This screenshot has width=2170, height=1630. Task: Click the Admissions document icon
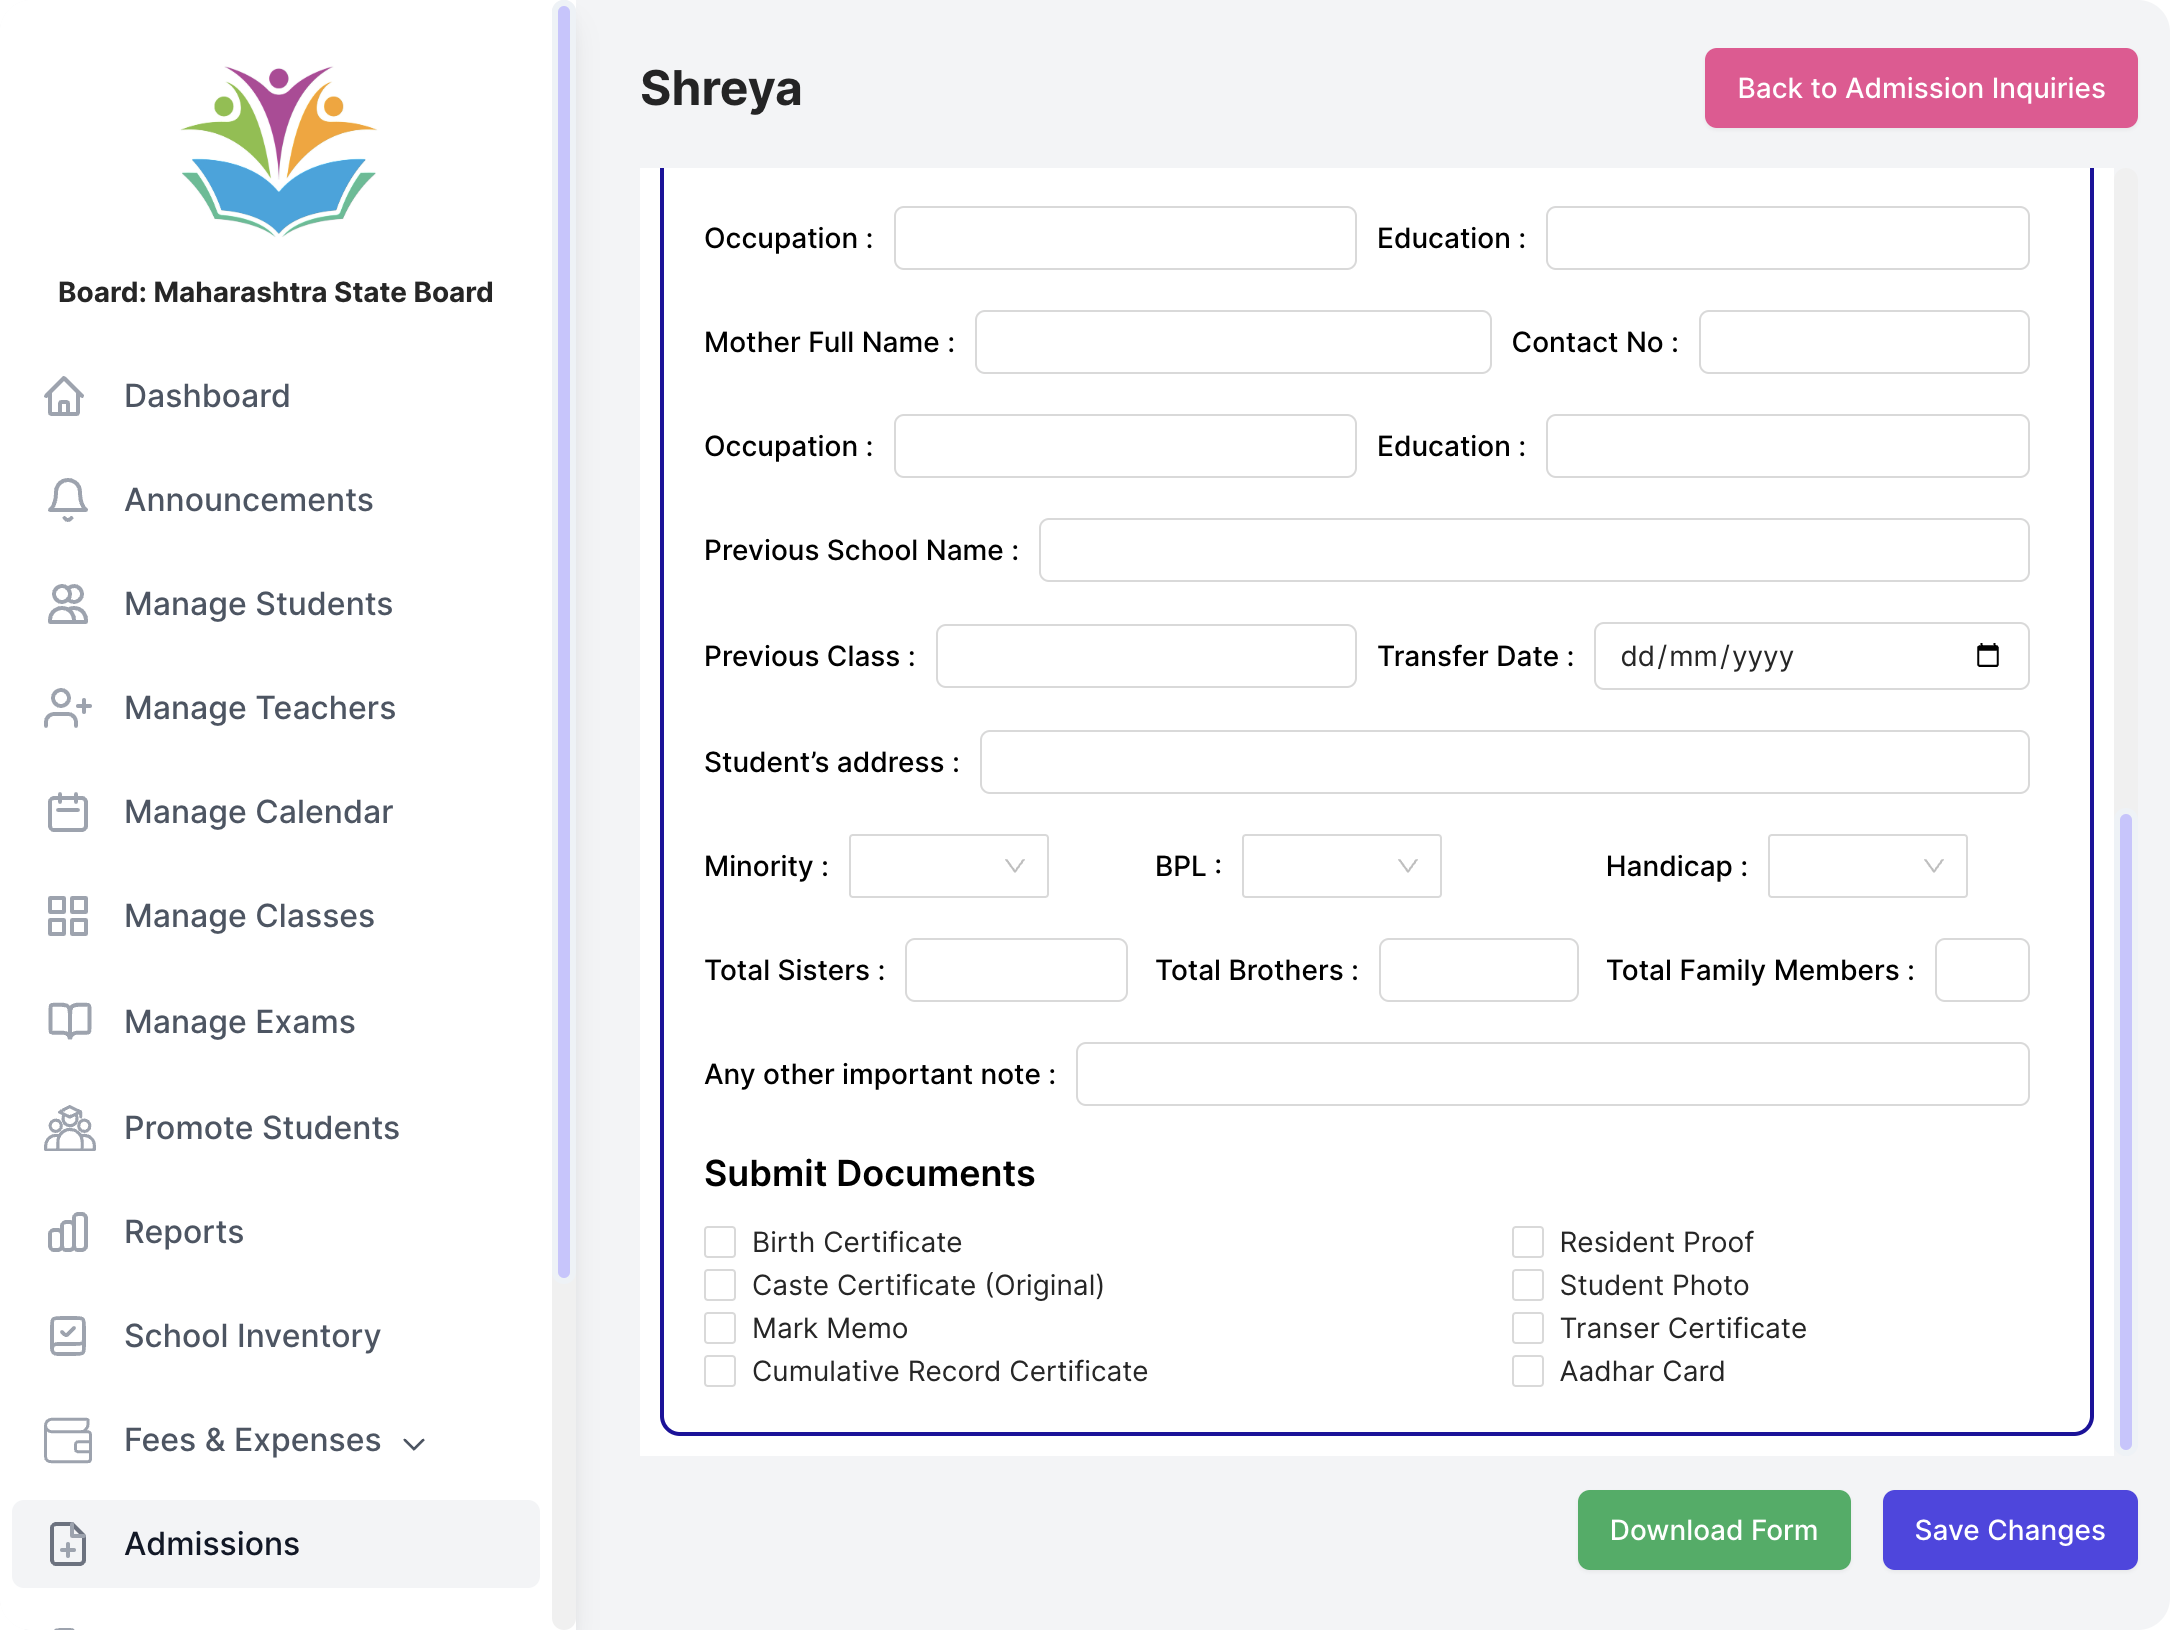(x=68, y=1544)
